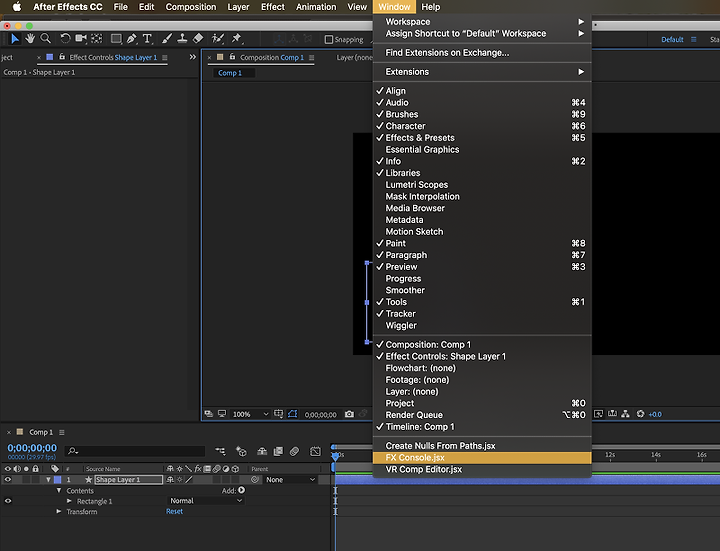
Task: Click the Default workspace link
Action: click(x=672, y=39)
